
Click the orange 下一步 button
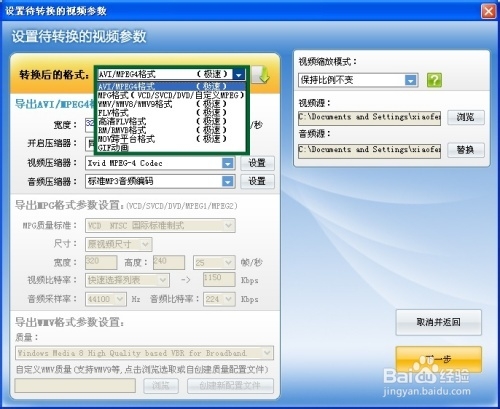[439, 359]
